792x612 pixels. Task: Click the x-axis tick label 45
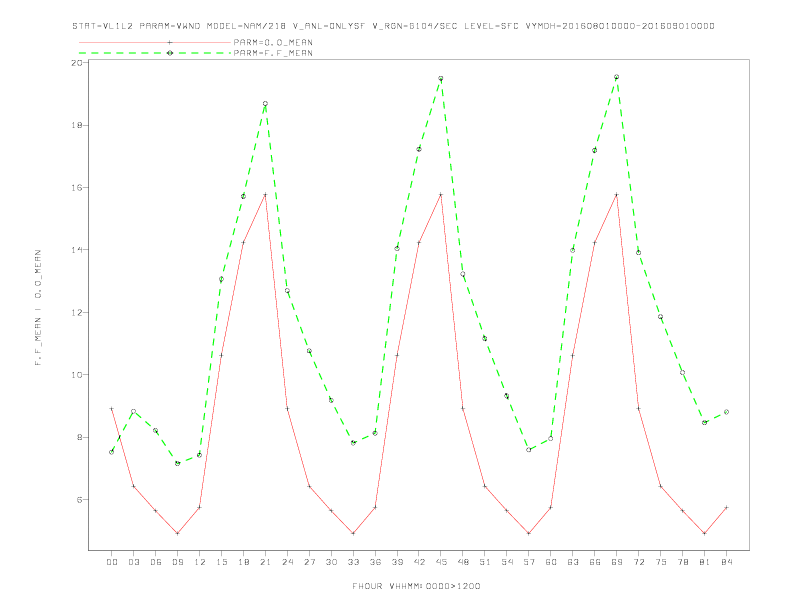tap(441, 562)
